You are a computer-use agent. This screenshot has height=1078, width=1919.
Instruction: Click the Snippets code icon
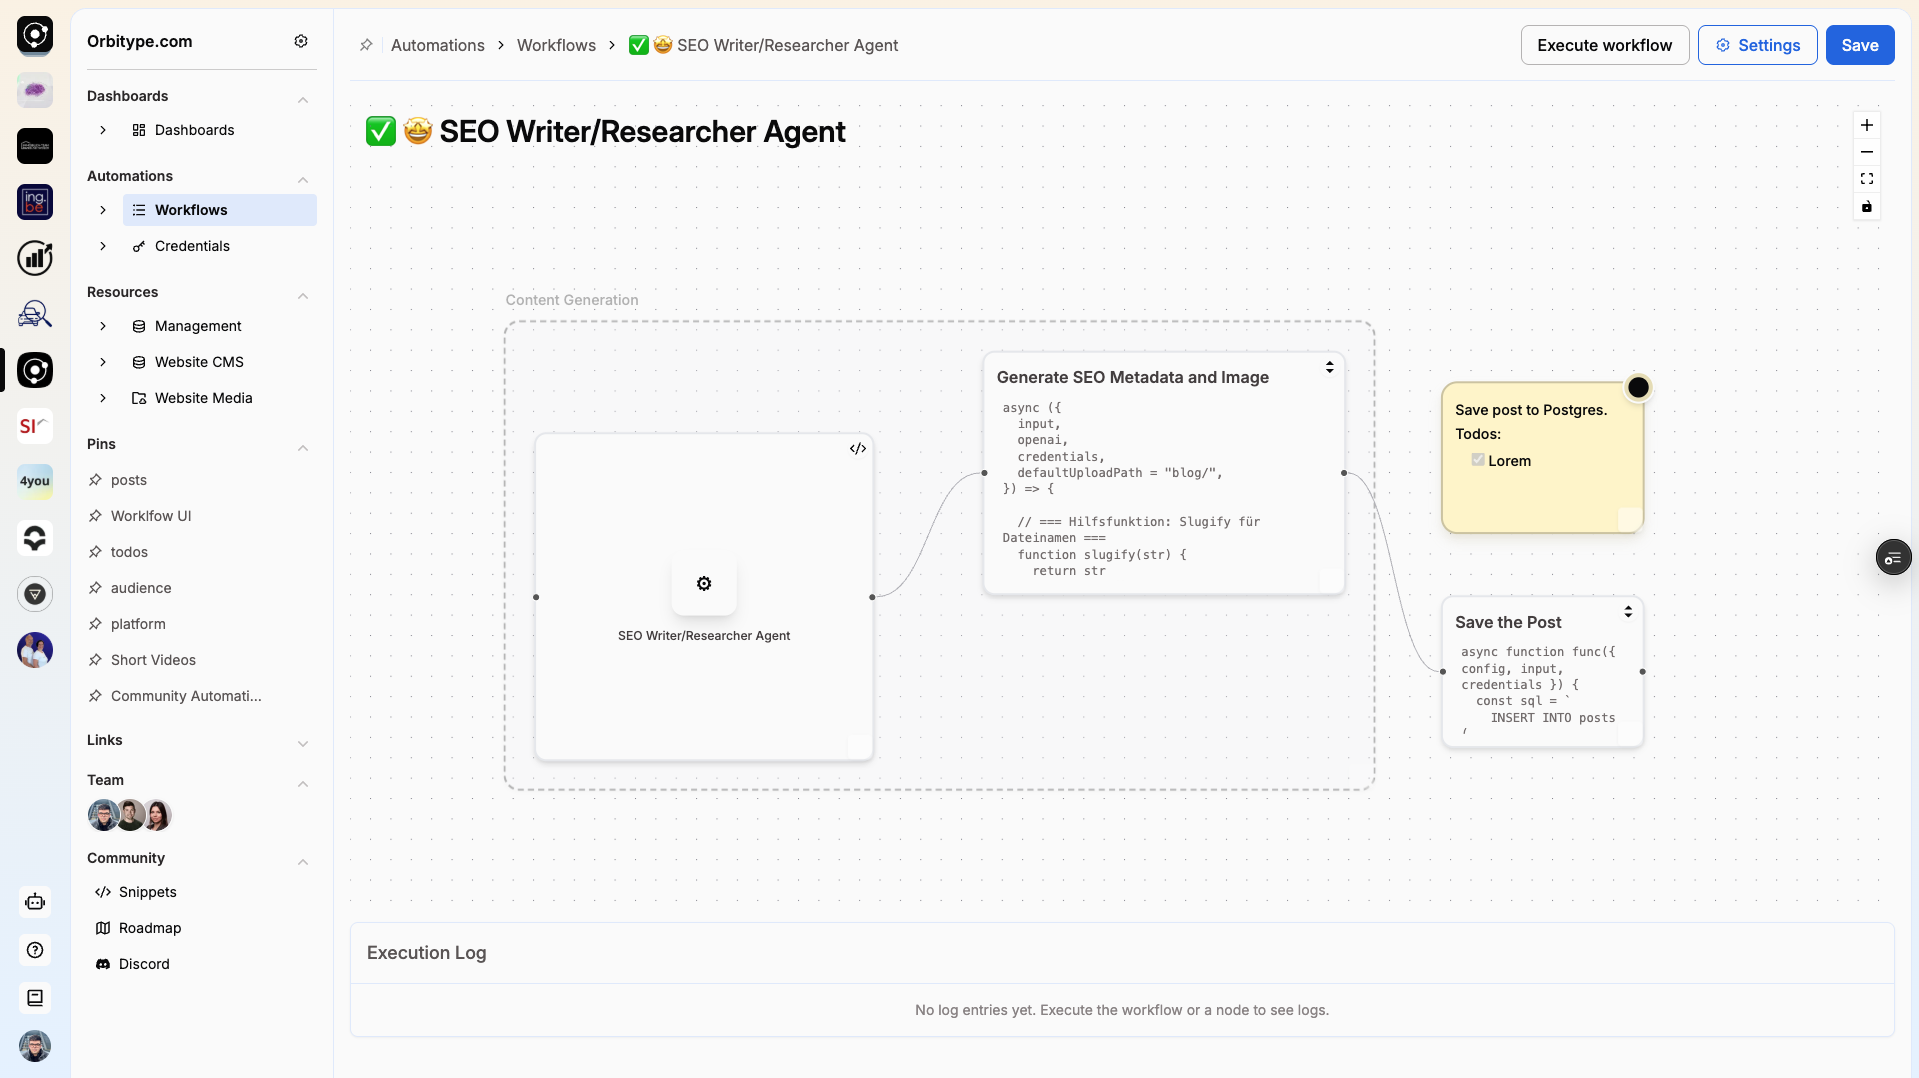(x=103, y=892)
